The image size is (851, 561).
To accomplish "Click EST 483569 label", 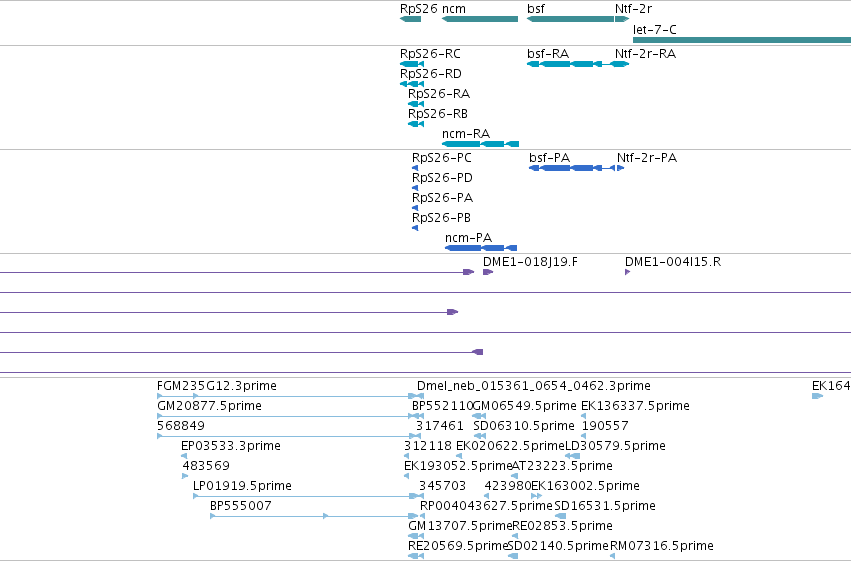I will pyautogui.click(x=206, y=466).
